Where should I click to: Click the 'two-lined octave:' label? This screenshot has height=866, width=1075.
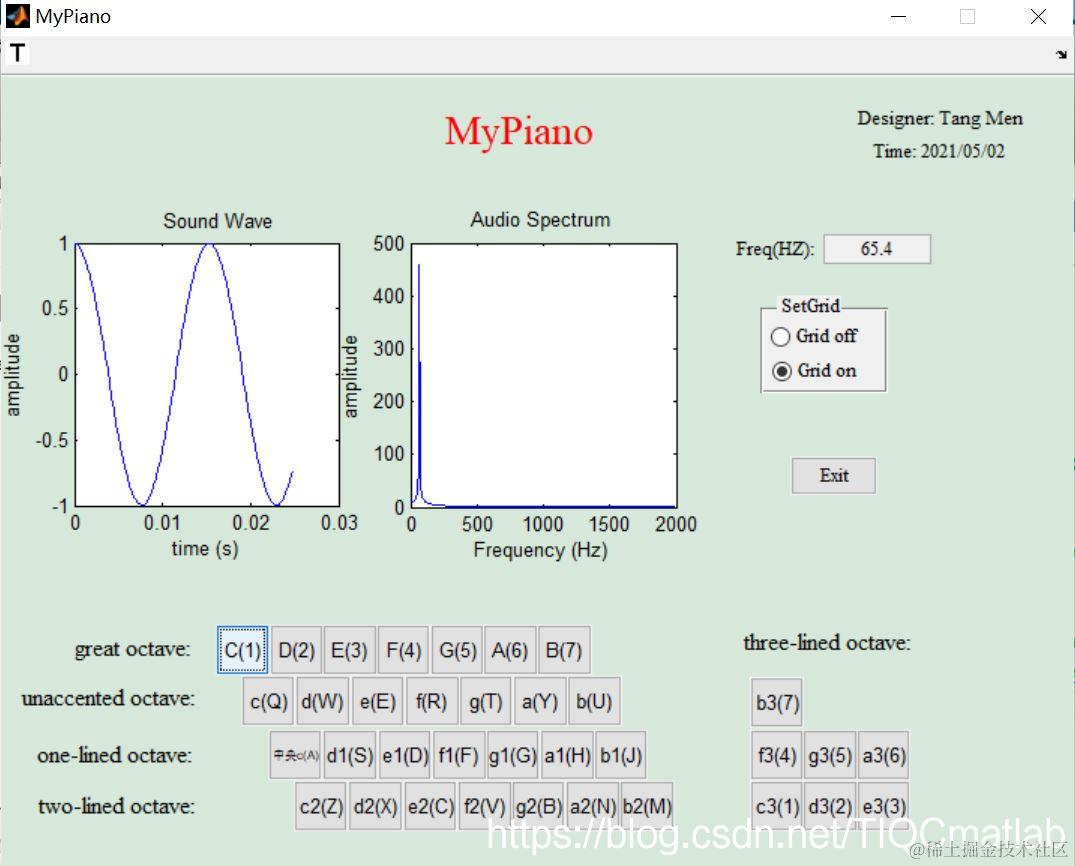[x=117, y=806]
